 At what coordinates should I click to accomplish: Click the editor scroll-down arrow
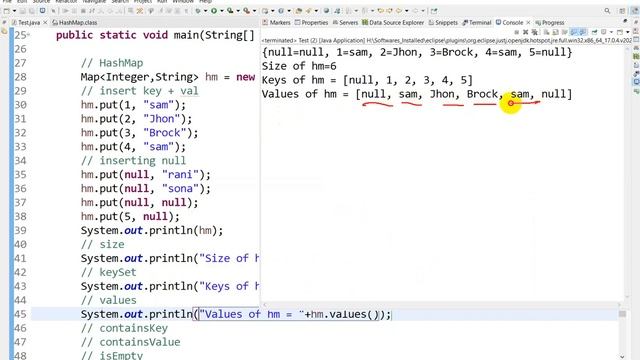[x=622, y=356]
